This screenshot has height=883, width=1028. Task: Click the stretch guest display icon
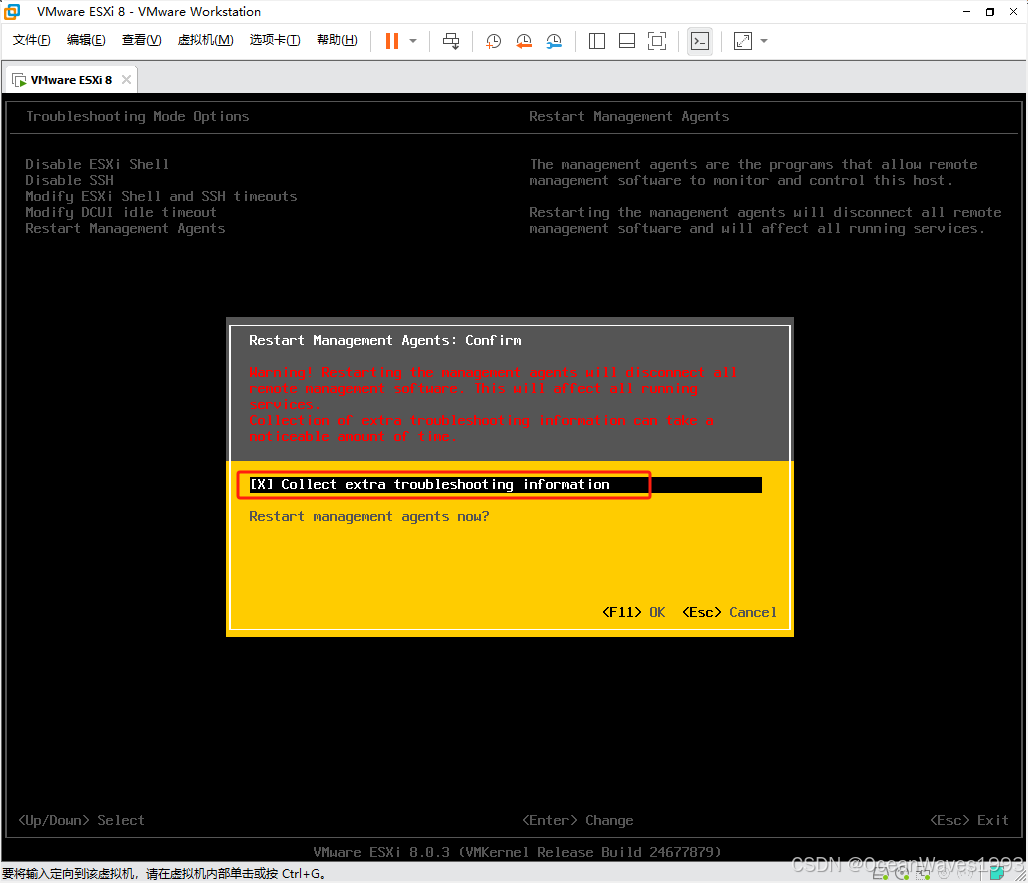coord(743,41)
